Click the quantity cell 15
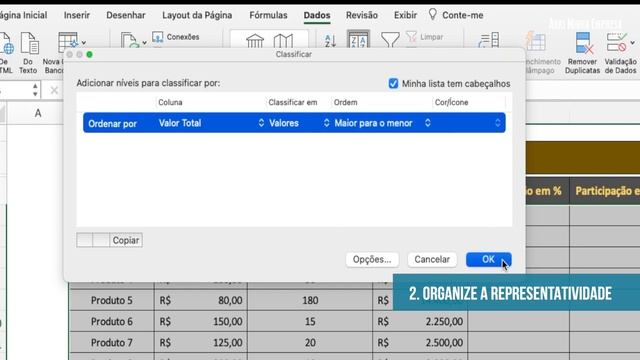The image size is (640, 360). (x=310, y=322)
